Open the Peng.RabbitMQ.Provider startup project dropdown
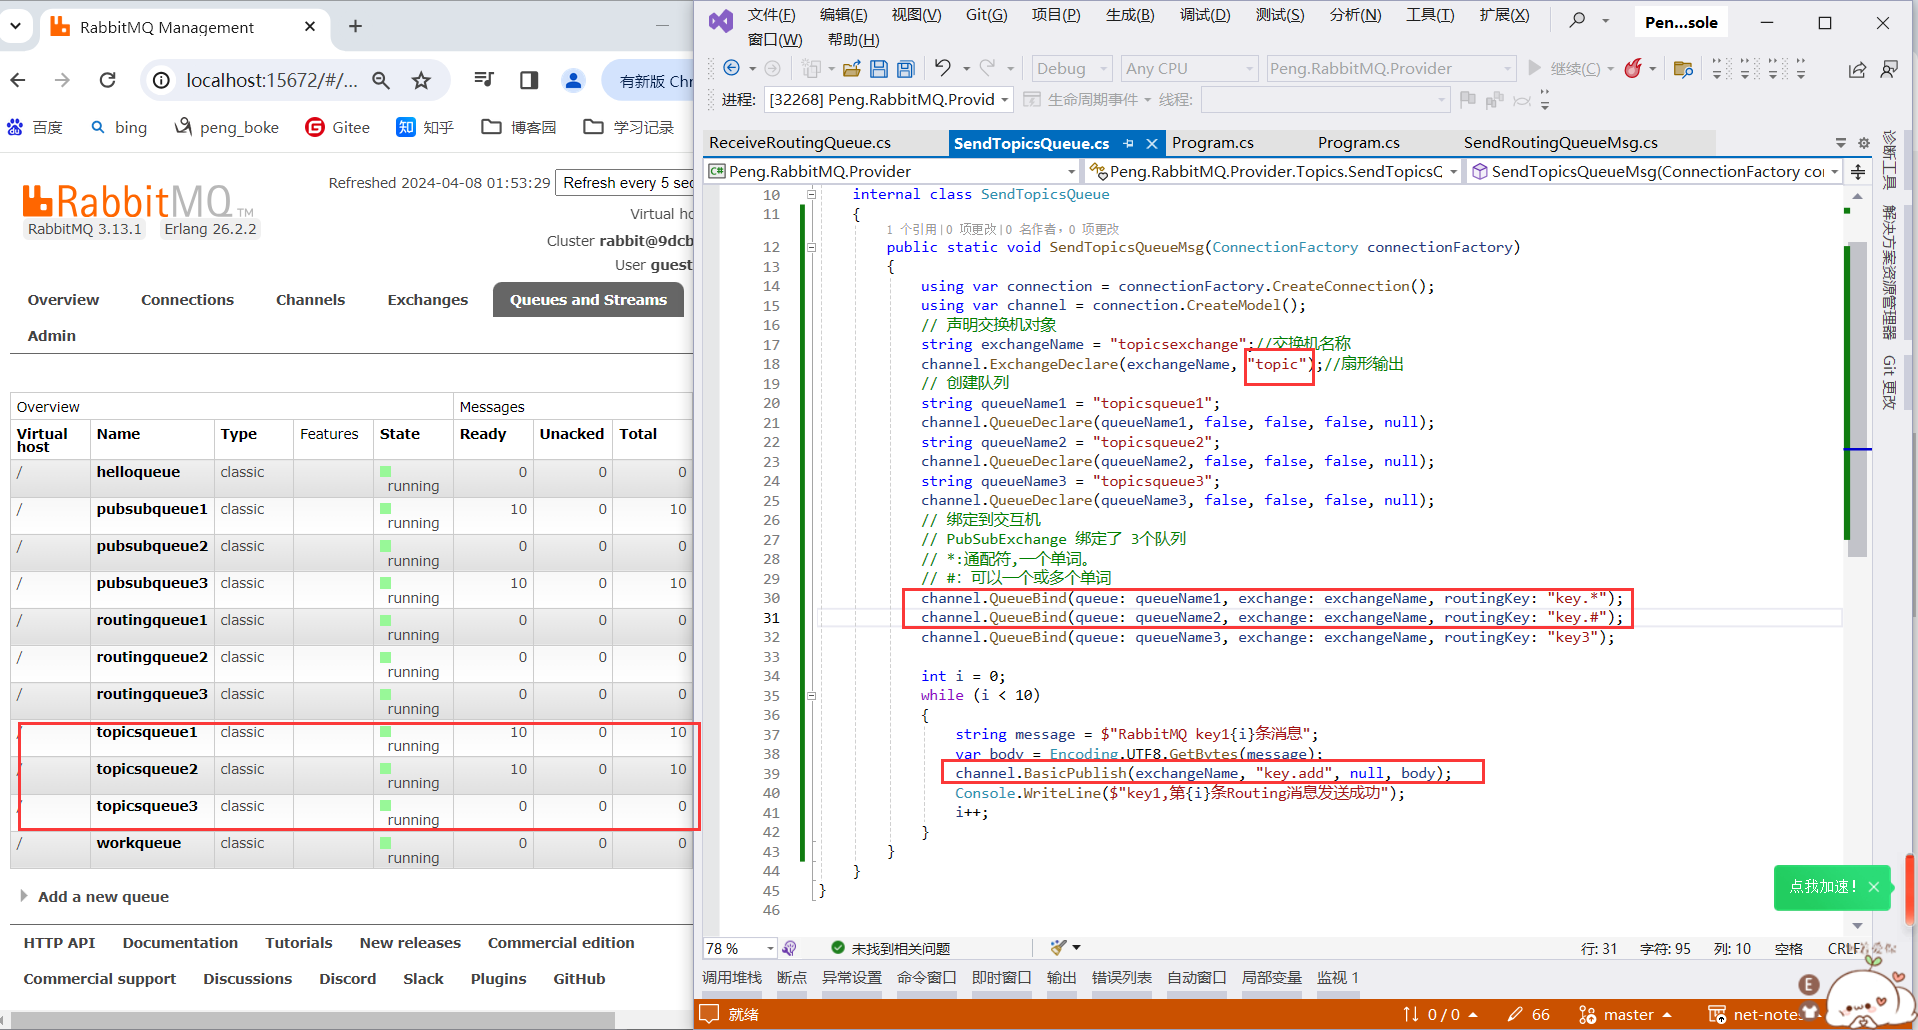The height and width of the screenshot is (1030, 1918). tap(1391, 68)
